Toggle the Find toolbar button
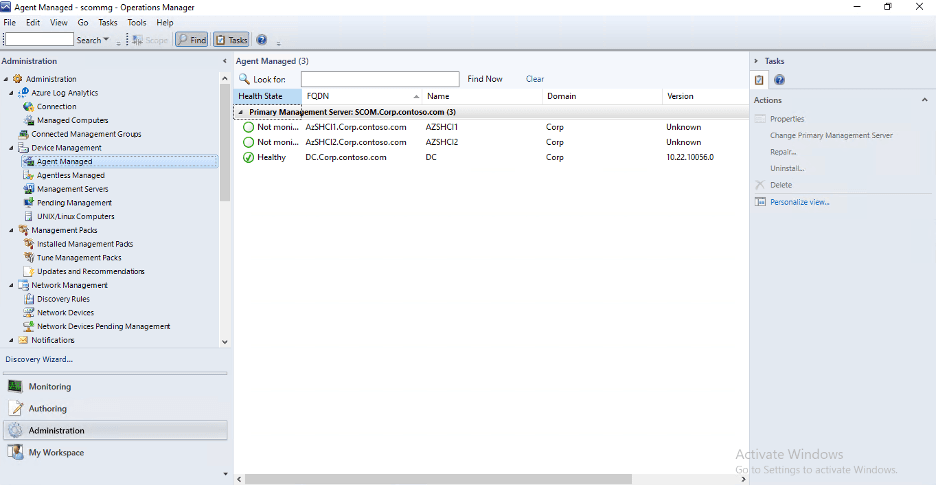This screenshot has width=936, height=486. click(191, 40)
